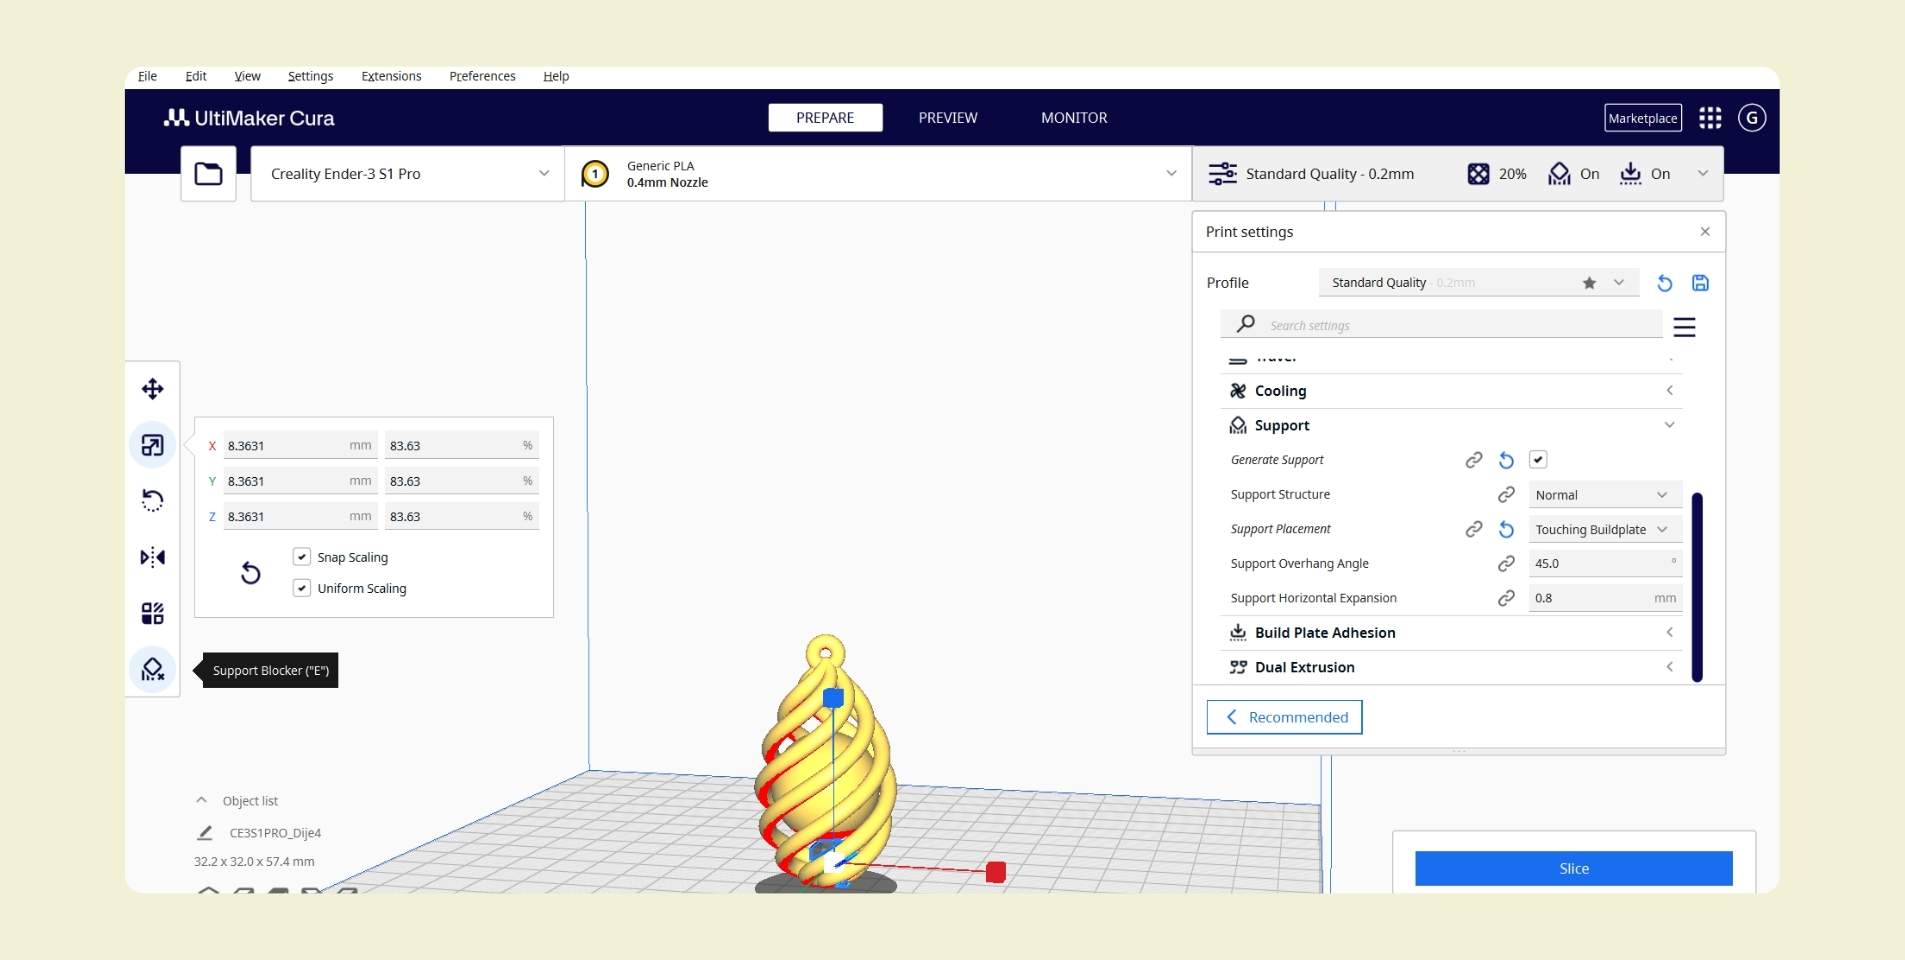
Task: Collapse the Support settings section
Action: click(x=1451, y=425)
